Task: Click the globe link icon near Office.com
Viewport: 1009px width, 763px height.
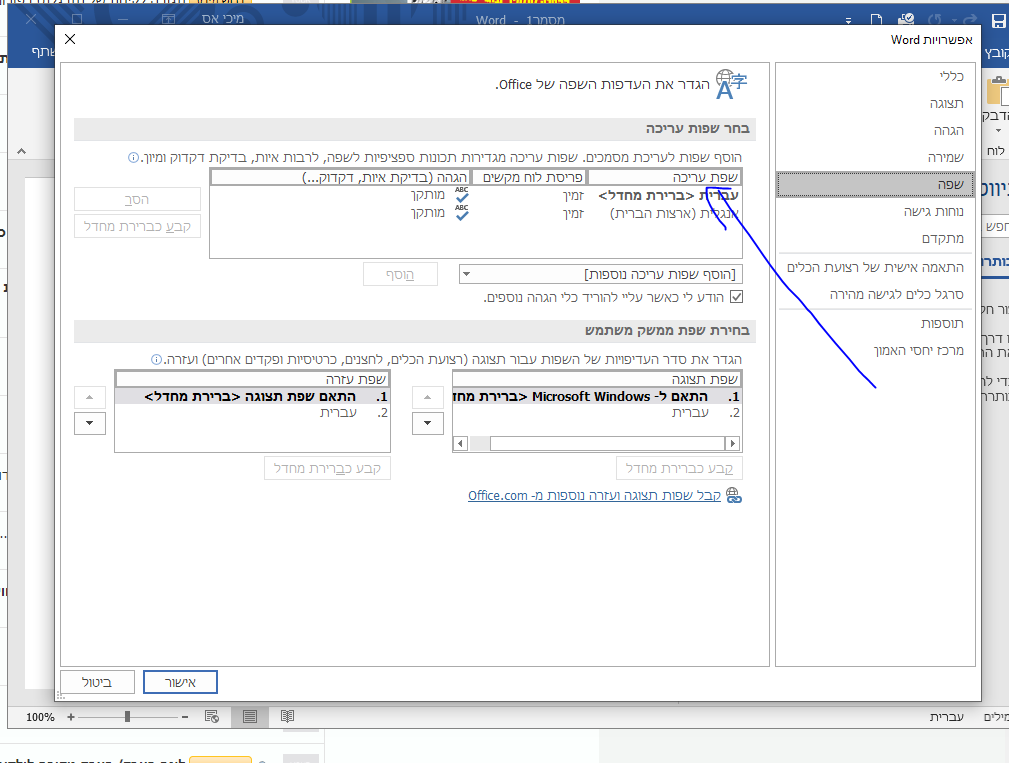Action: (734, 495)
